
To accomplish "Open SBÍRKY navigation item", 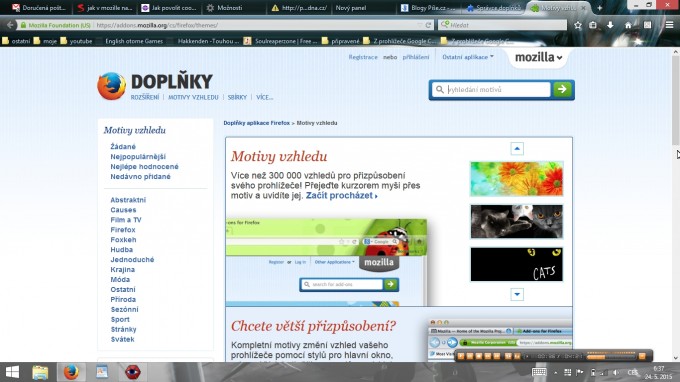I will (237, 97).
